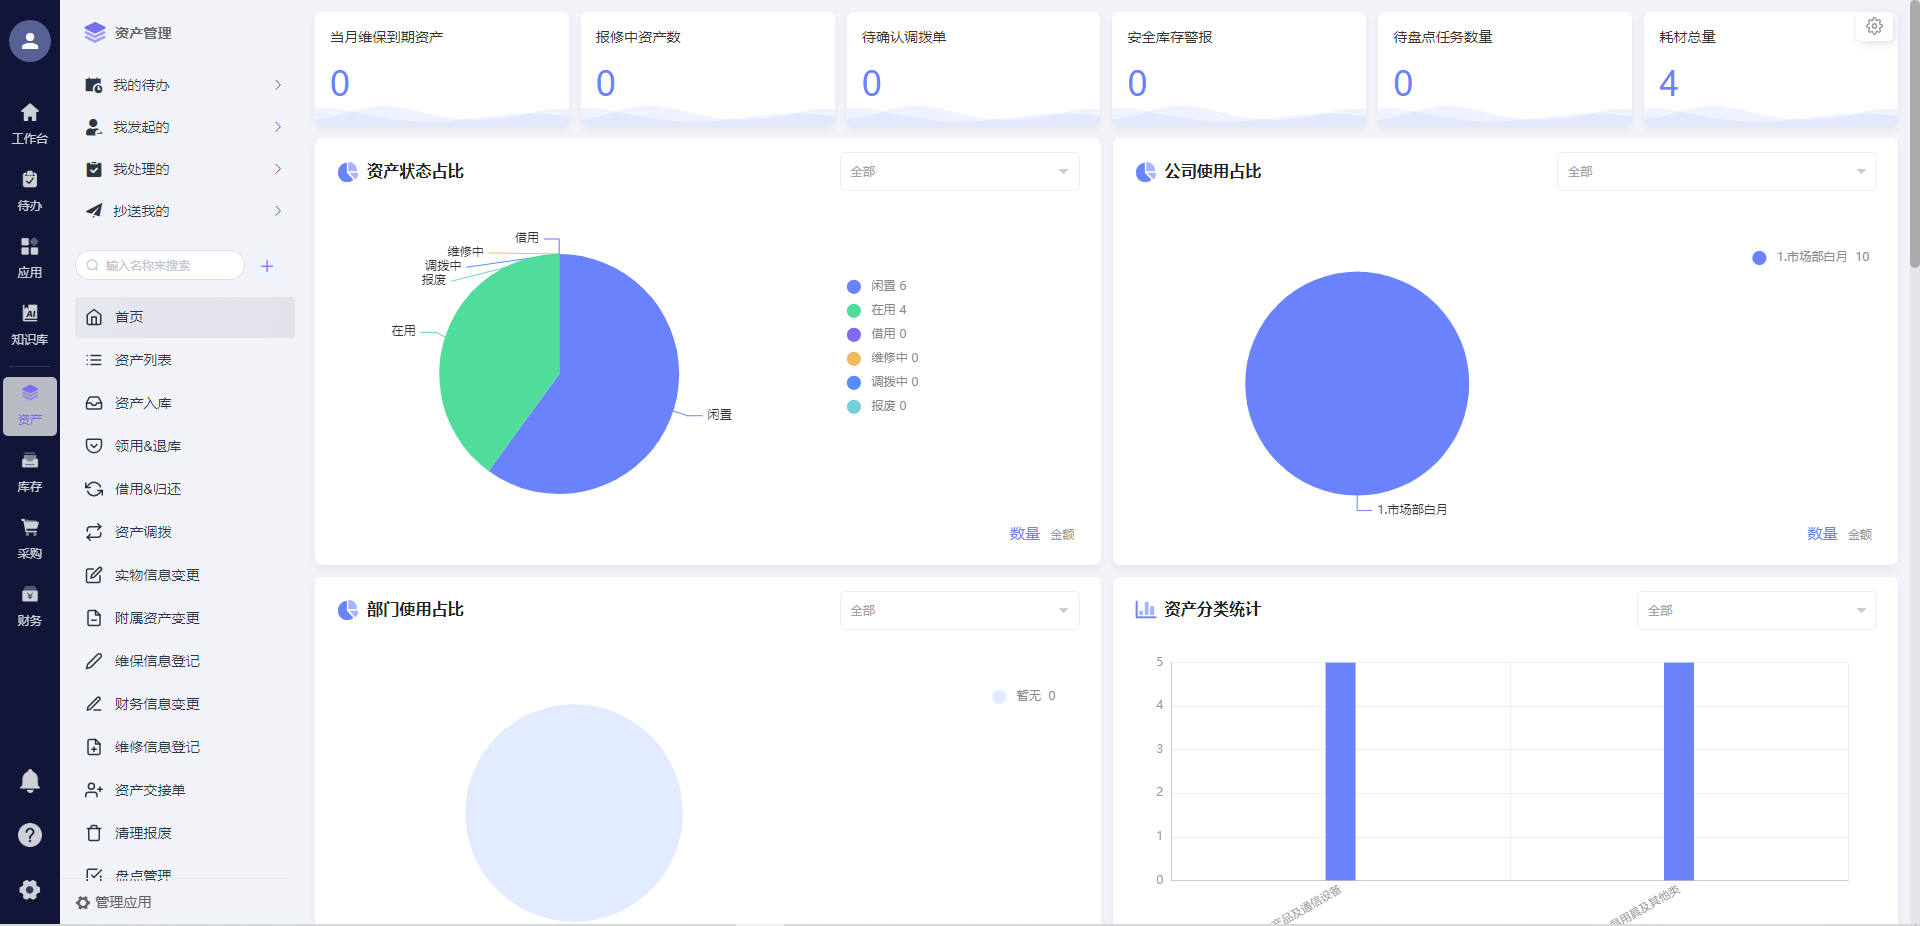Image resolution: width=1920 pixels, height=926 pixels.
Task: Open the help question mark icon
Action: click(x=30, y=835)
